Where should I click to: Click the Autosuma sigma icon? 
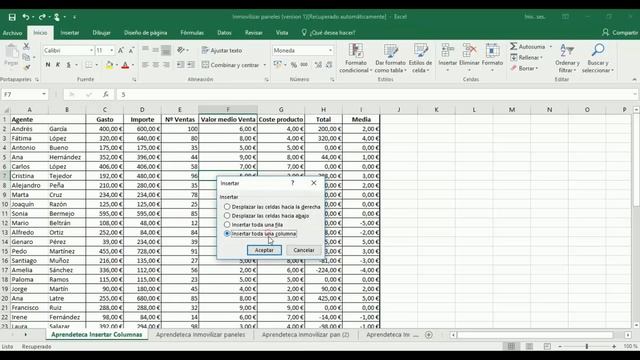click(514, 47)
